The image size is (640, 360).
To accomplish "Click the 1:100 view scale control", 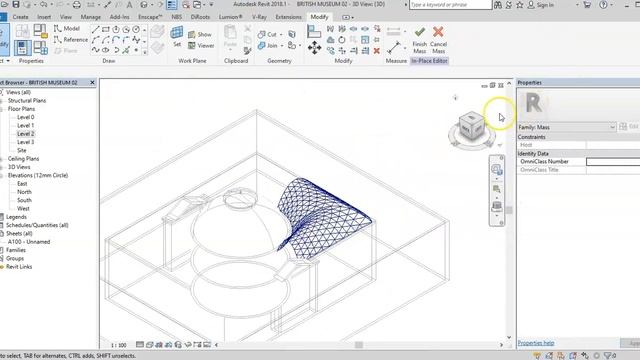I will coord(119,345).
